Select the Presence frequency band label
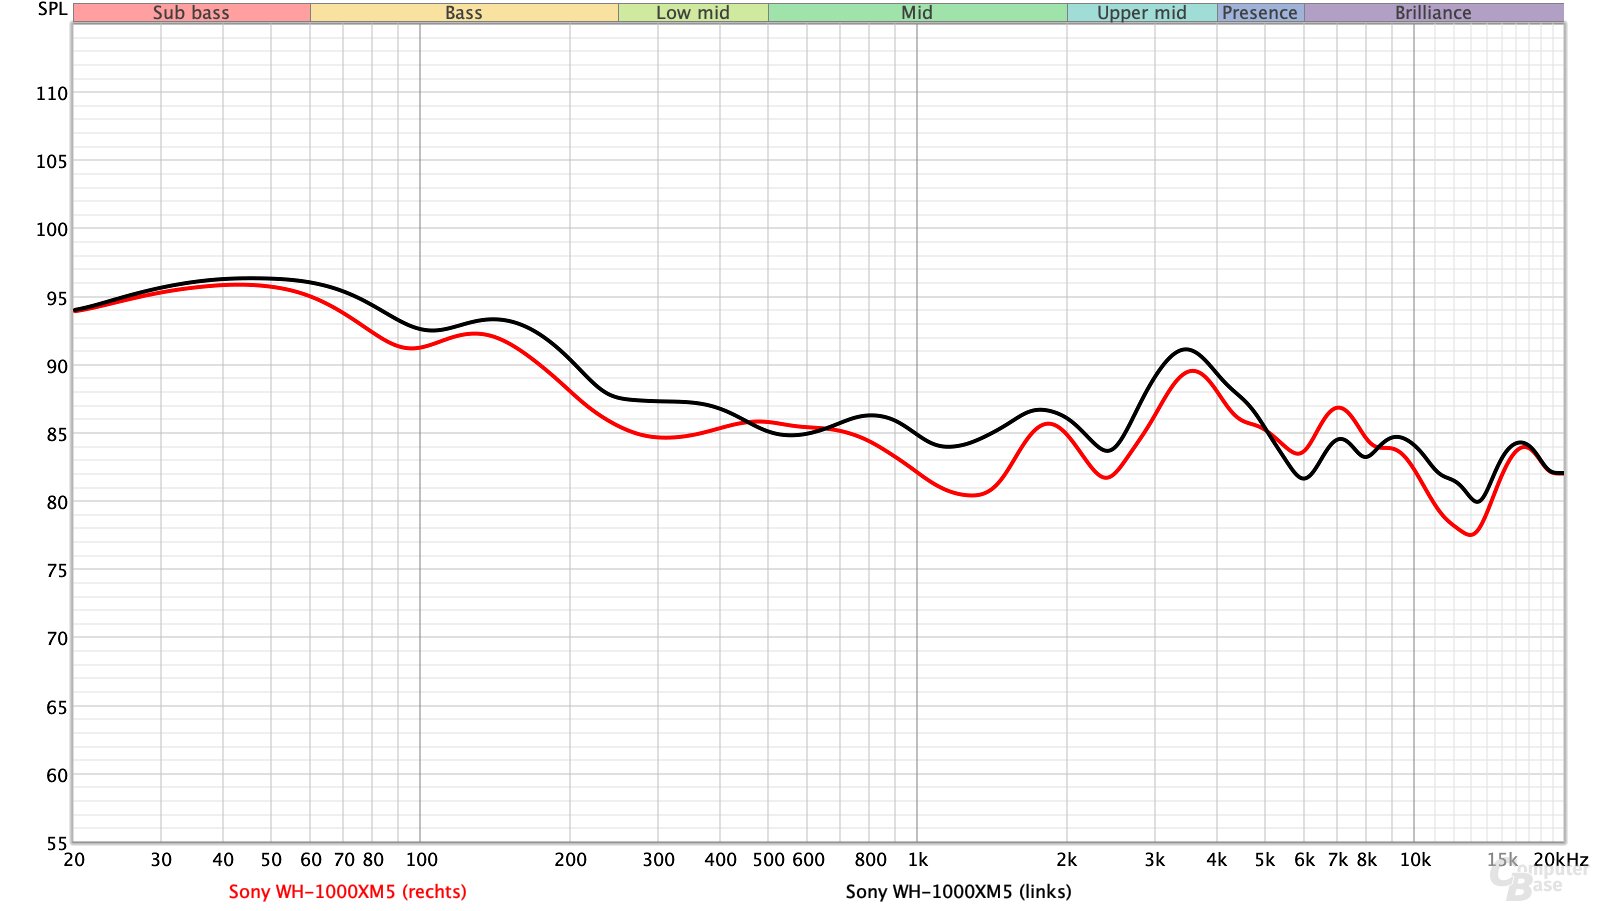1600x911 pixels. click(1260, 13)
